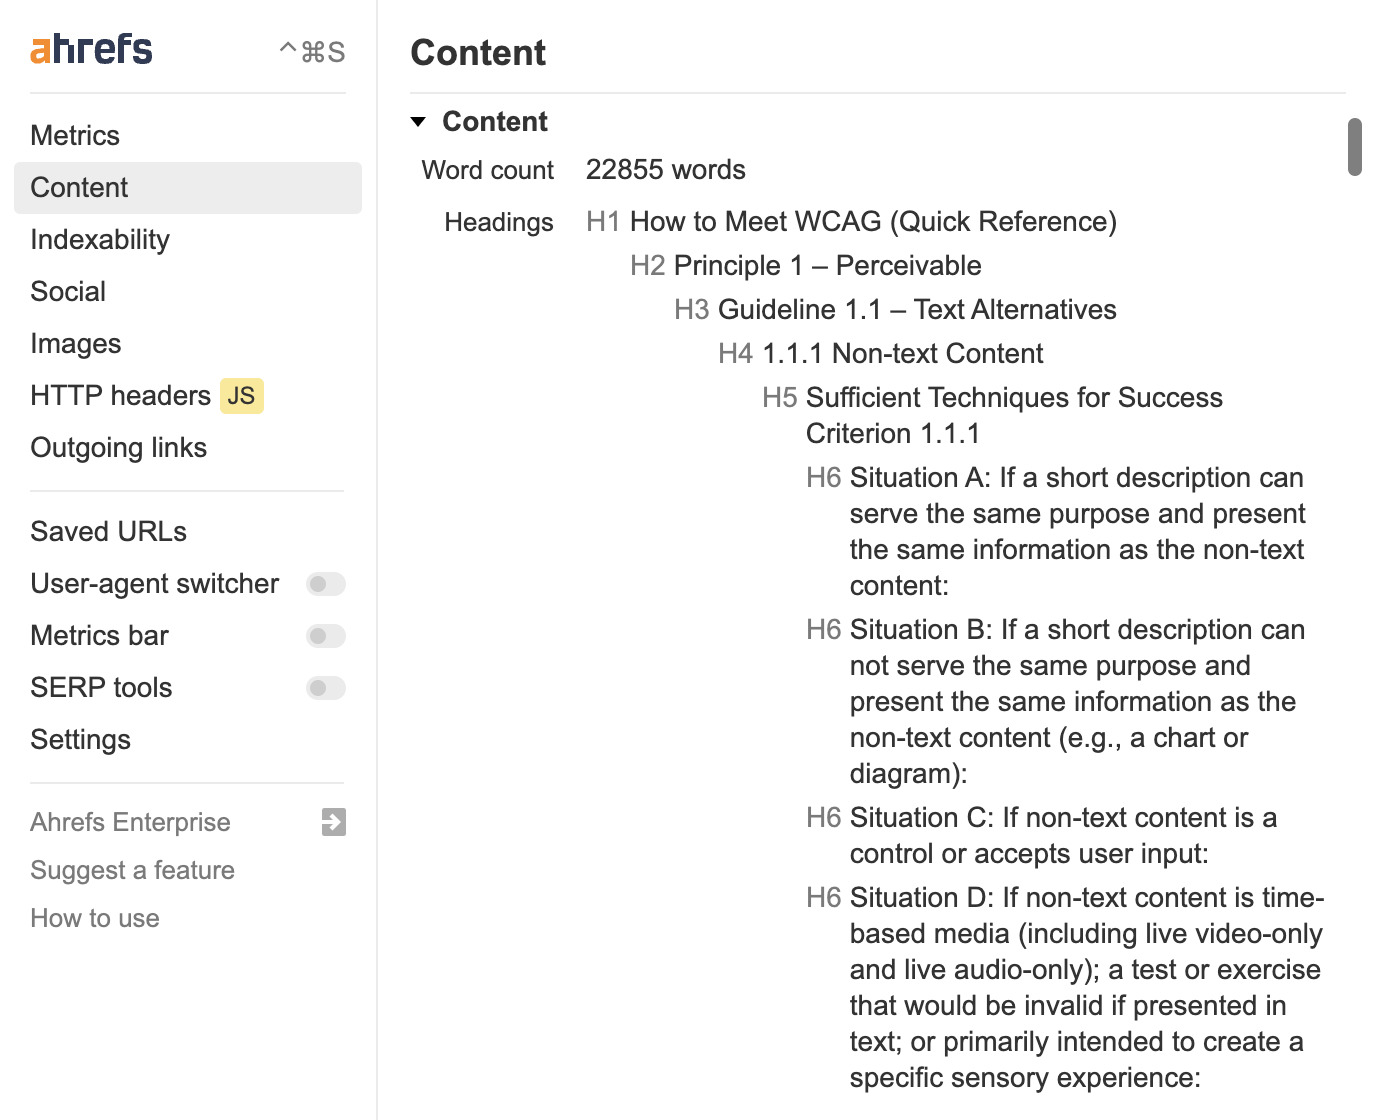Click the vertical scrollbar thumb

click(x=1355, y=147)
